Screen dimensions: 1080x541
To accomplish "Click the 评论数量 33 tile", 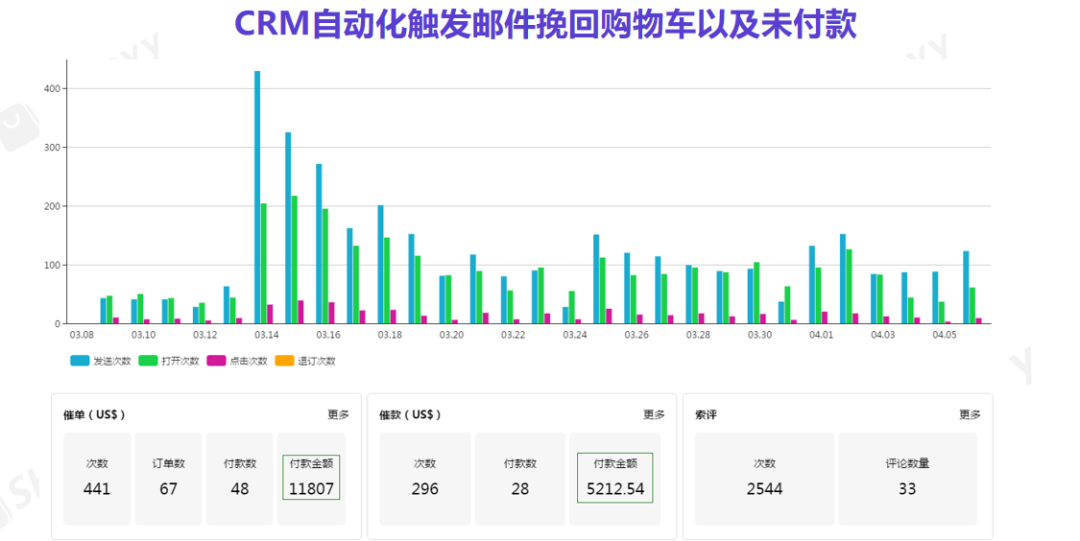I will [907, 478].
